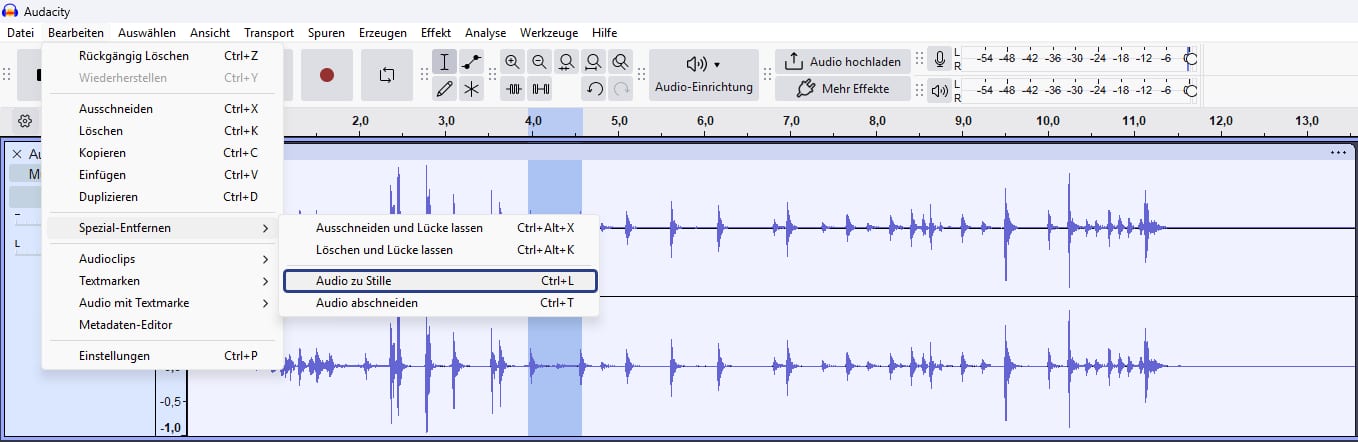Click the Audacity title bar logo

12,11
